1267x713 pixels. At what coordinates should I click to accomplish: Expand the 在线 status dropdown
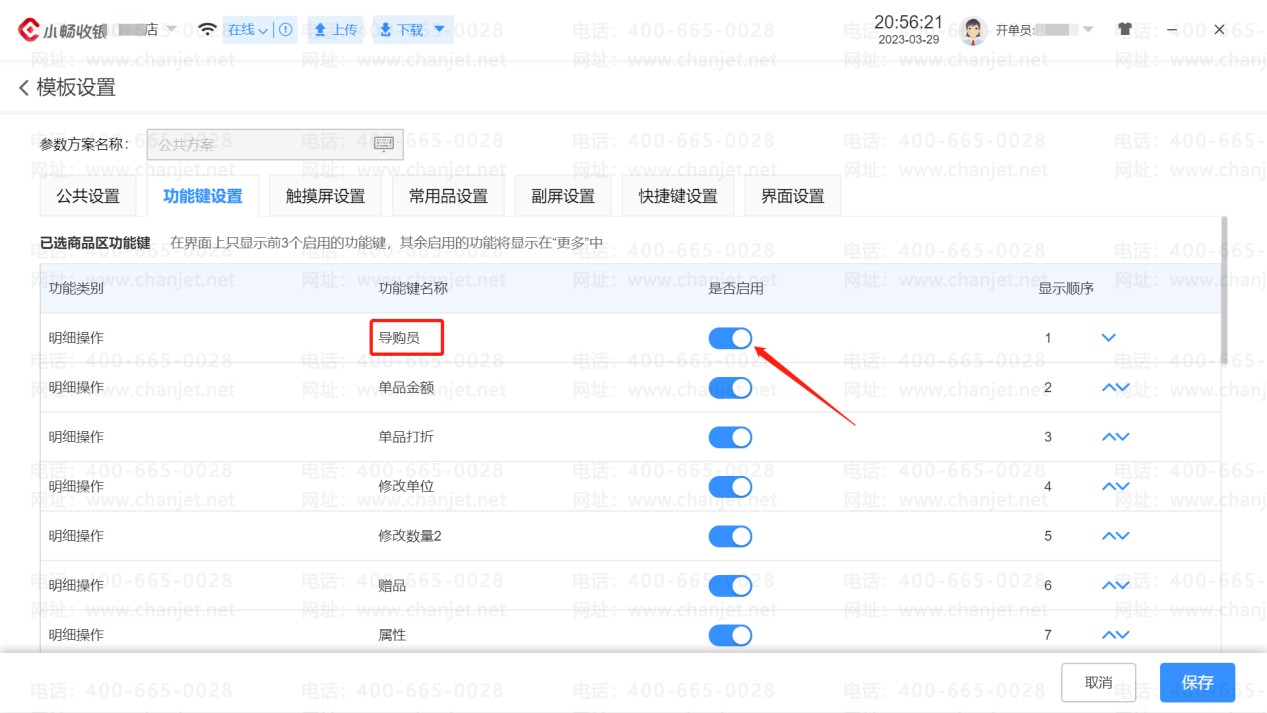(263, 30)
